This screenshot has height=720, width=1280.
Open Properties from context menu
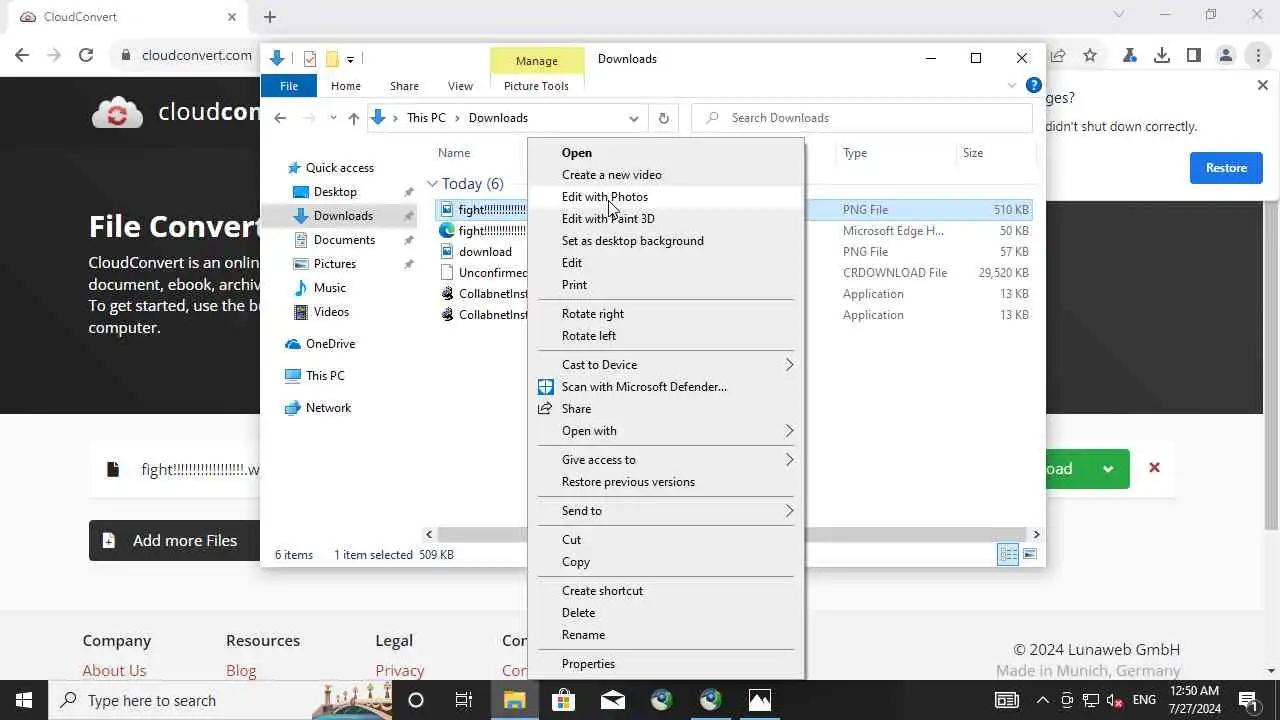point(666,664)
